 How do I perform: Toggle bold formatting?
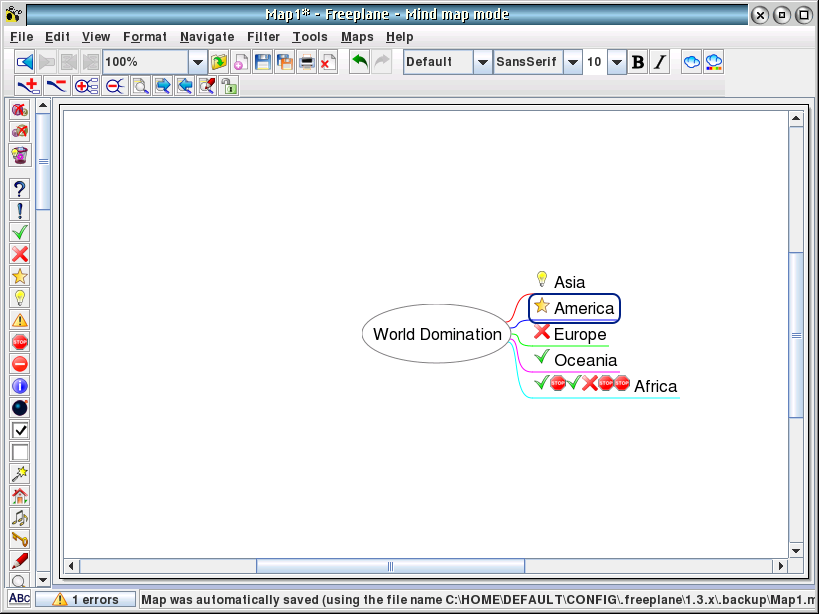pyautogui.click(x=638, y=62)
